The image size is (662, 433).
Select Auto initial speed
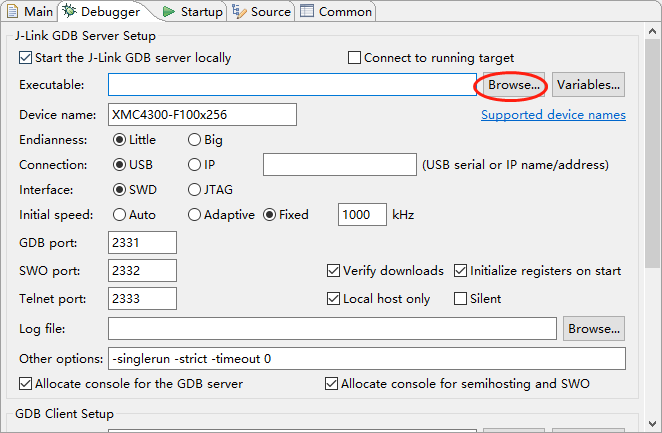(119, 215)
